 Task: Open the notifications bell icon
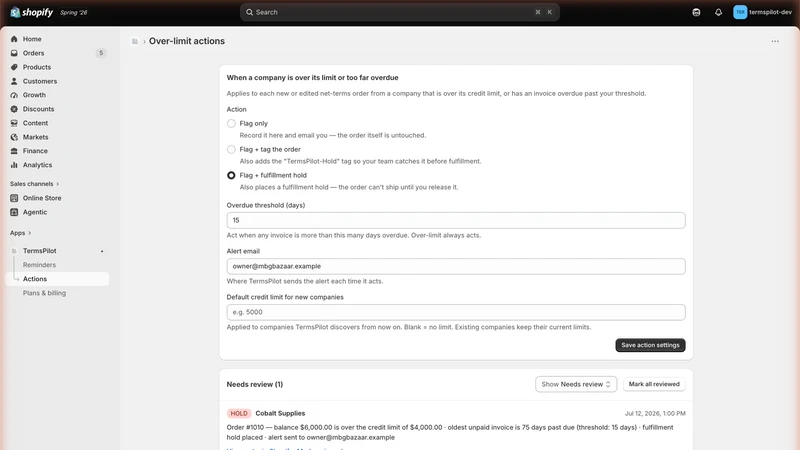coord(718,12)
